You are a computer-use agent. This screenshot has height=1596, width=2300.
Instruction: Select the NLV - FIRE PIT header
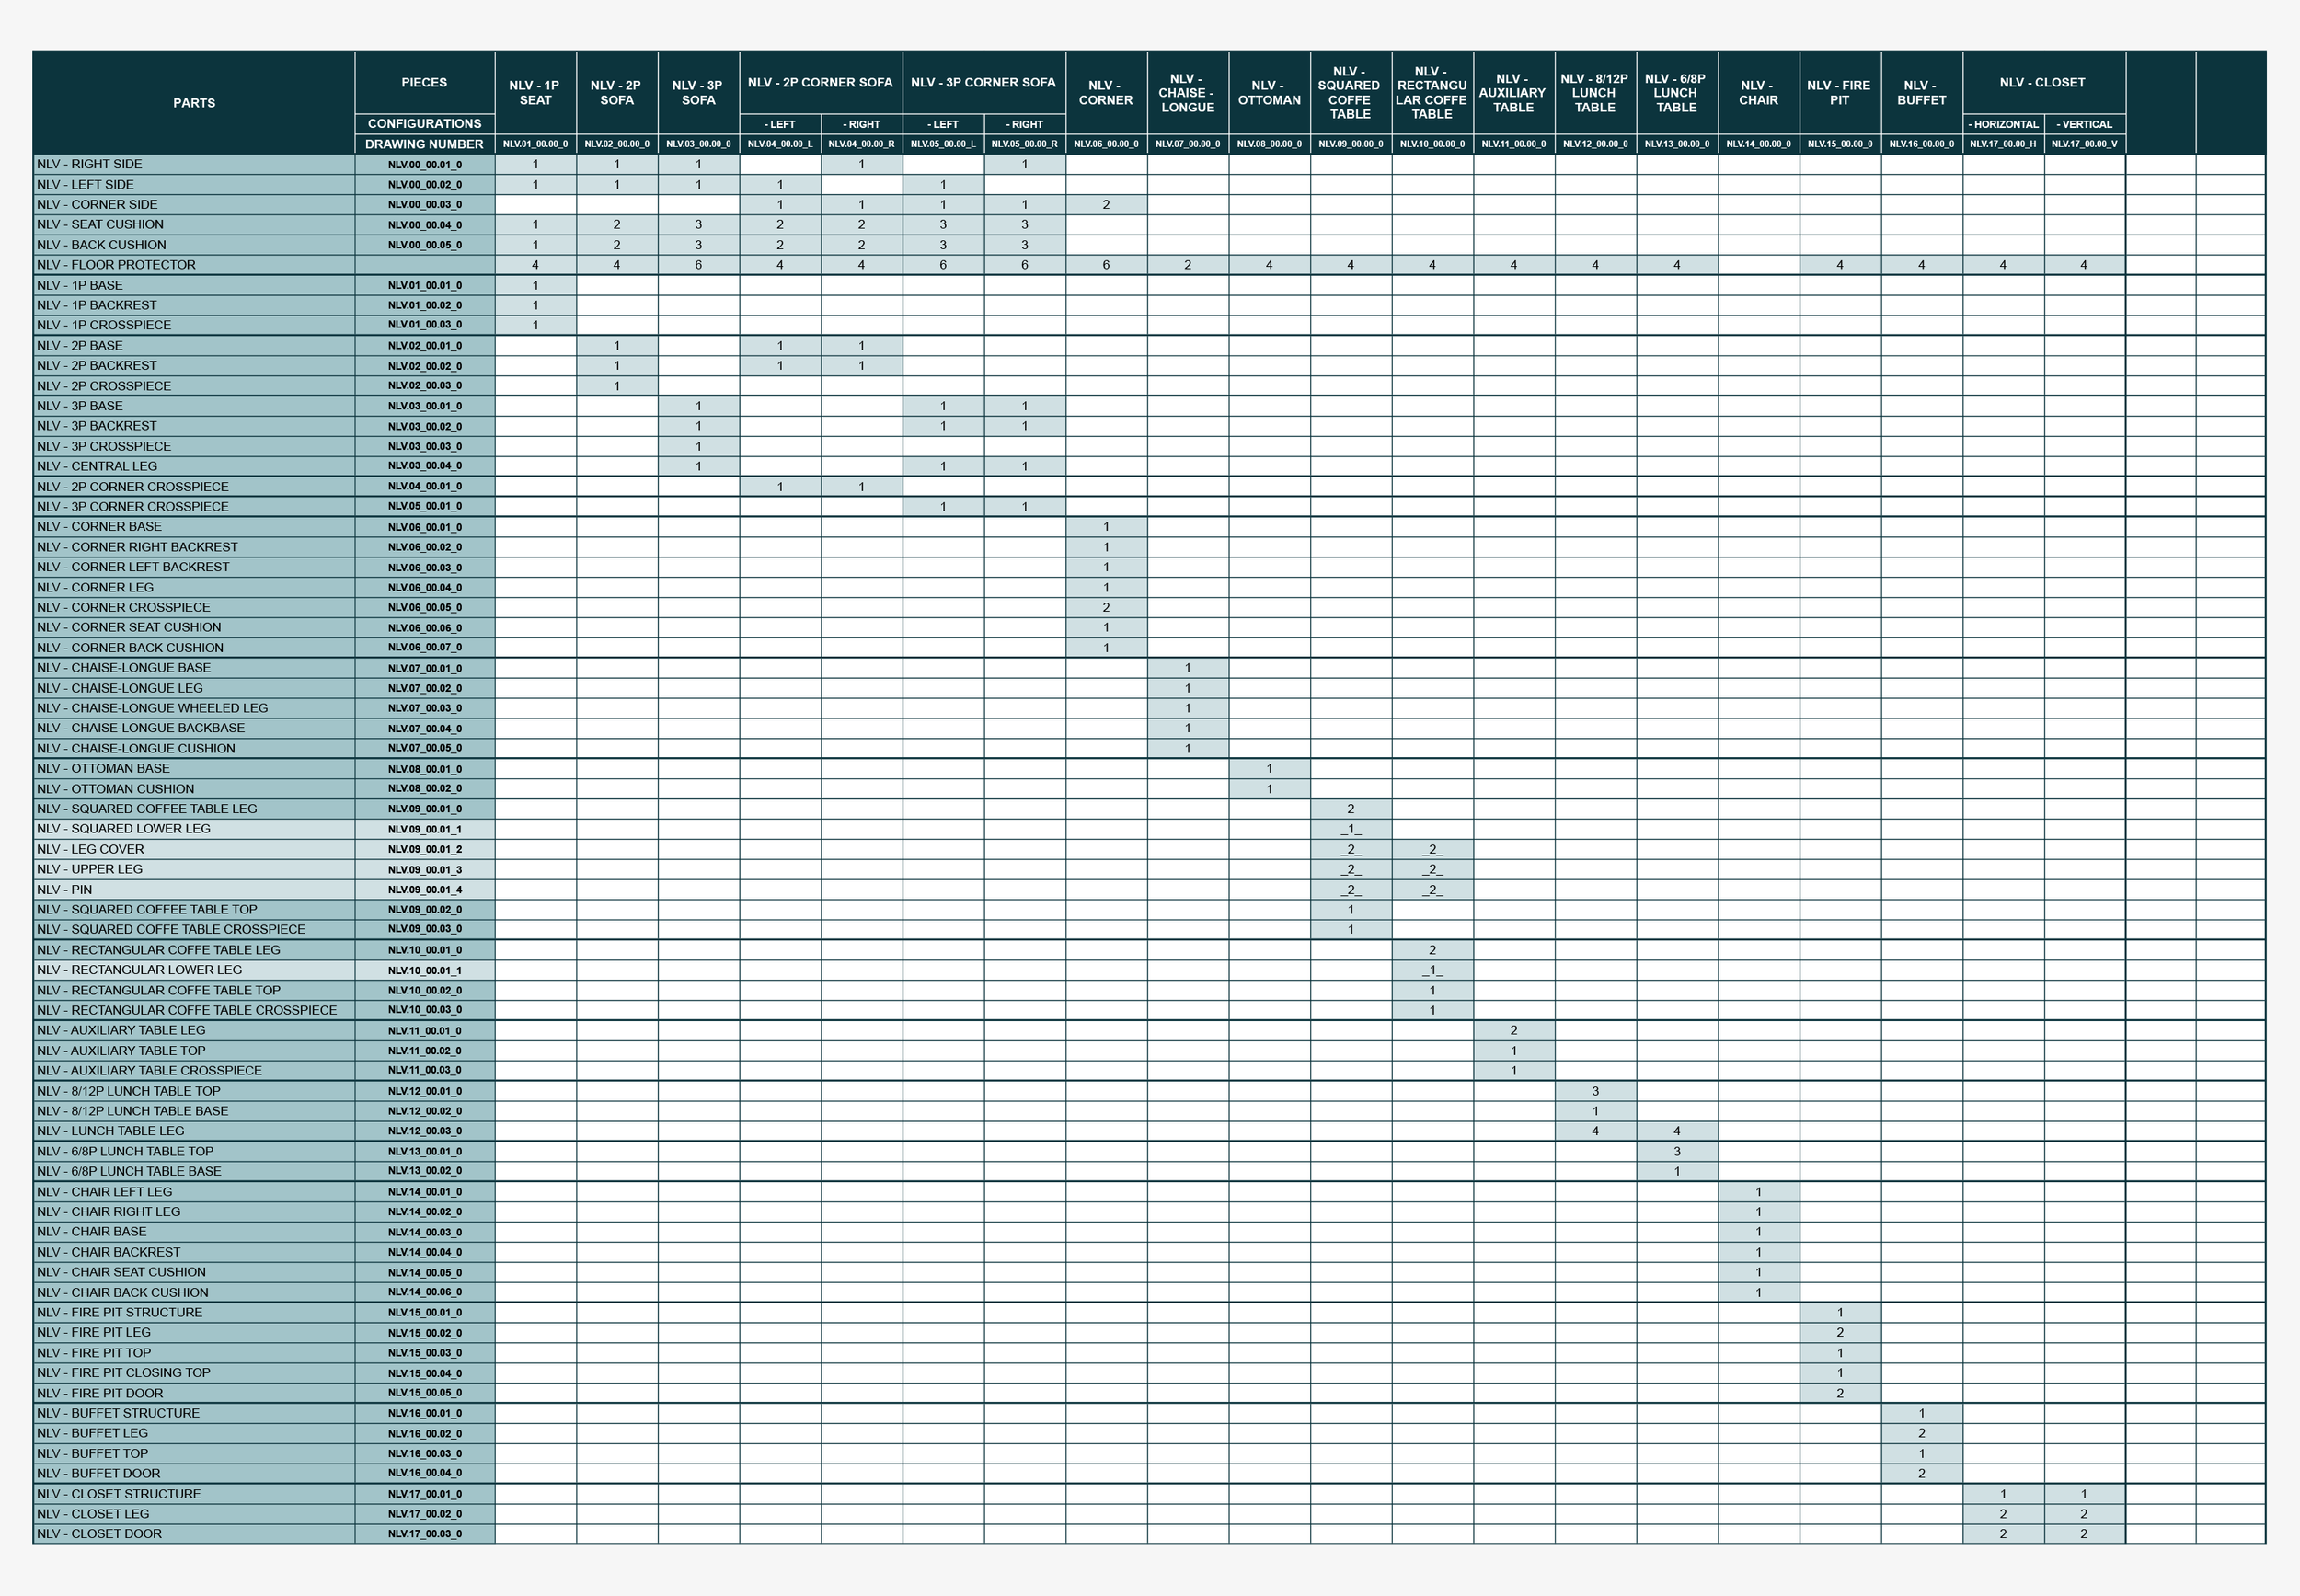(x=1838, y=93)
